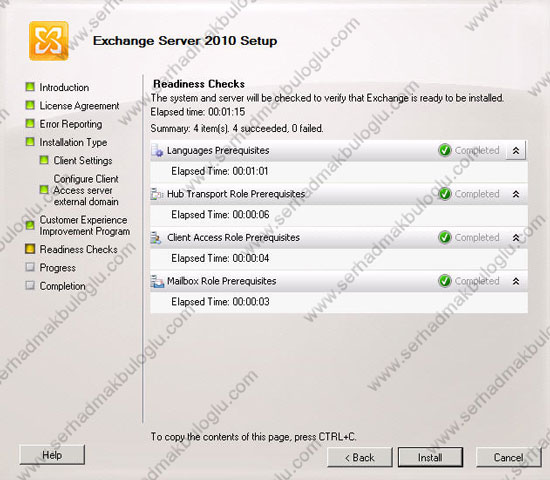Select the License Agreement step
Image resolution: width=550 pixels, height=480 pixels.
(x=79, y=106)
